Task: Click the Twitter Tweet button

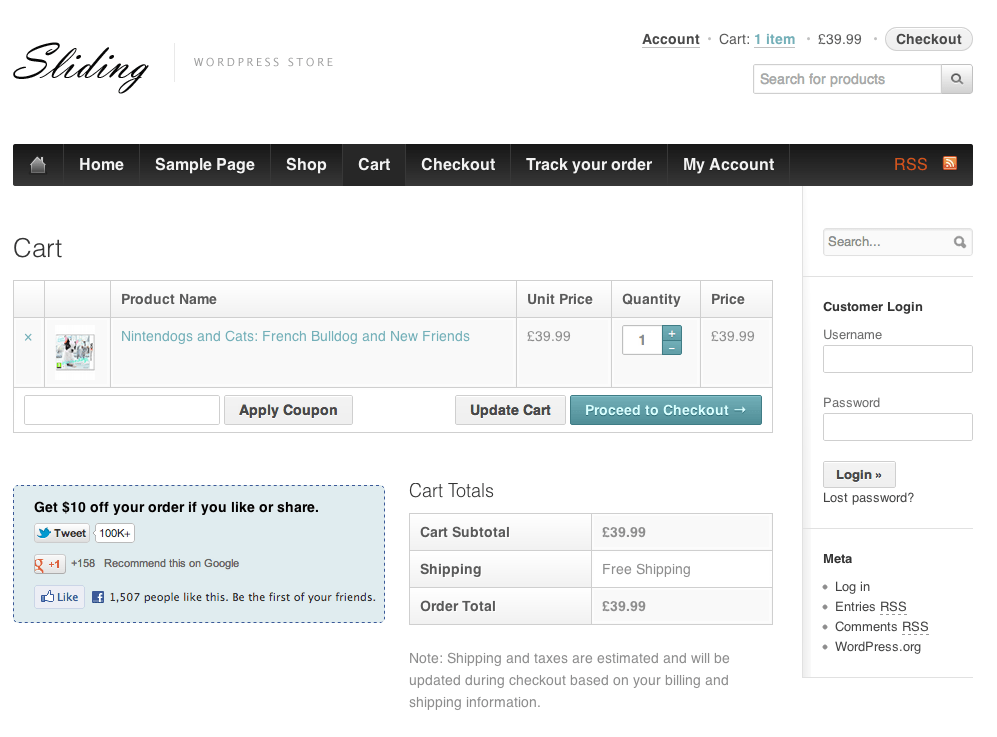Action: (x=62, y=533)
